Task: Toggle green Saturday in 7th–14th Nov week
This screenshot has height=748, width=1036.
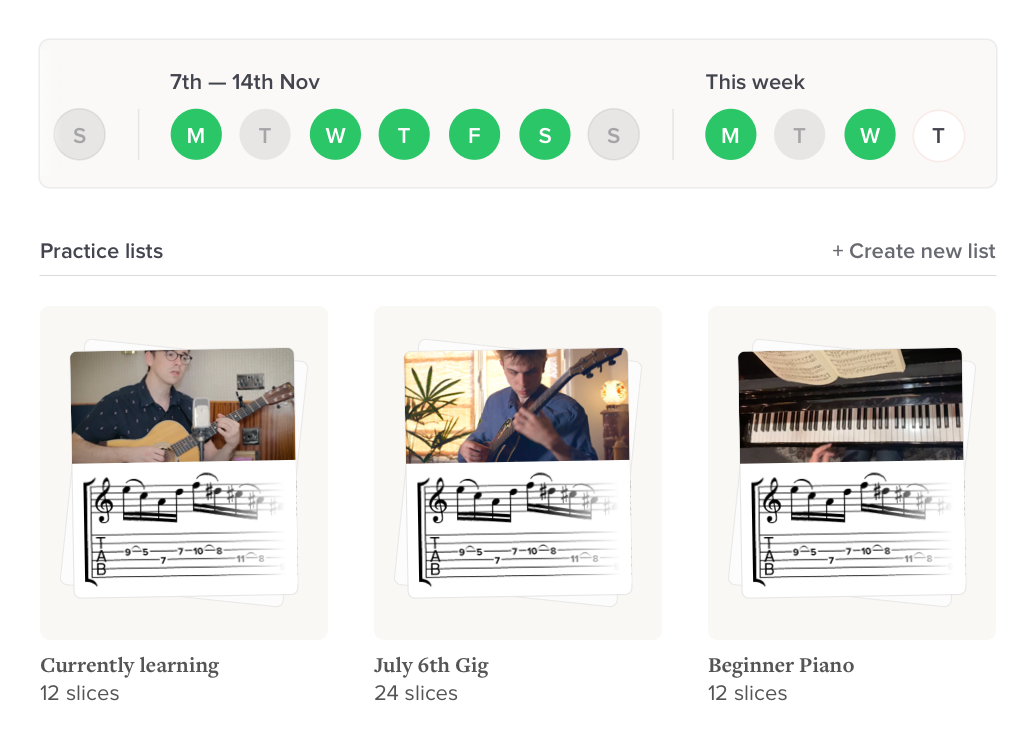Action: click(545, 135)
